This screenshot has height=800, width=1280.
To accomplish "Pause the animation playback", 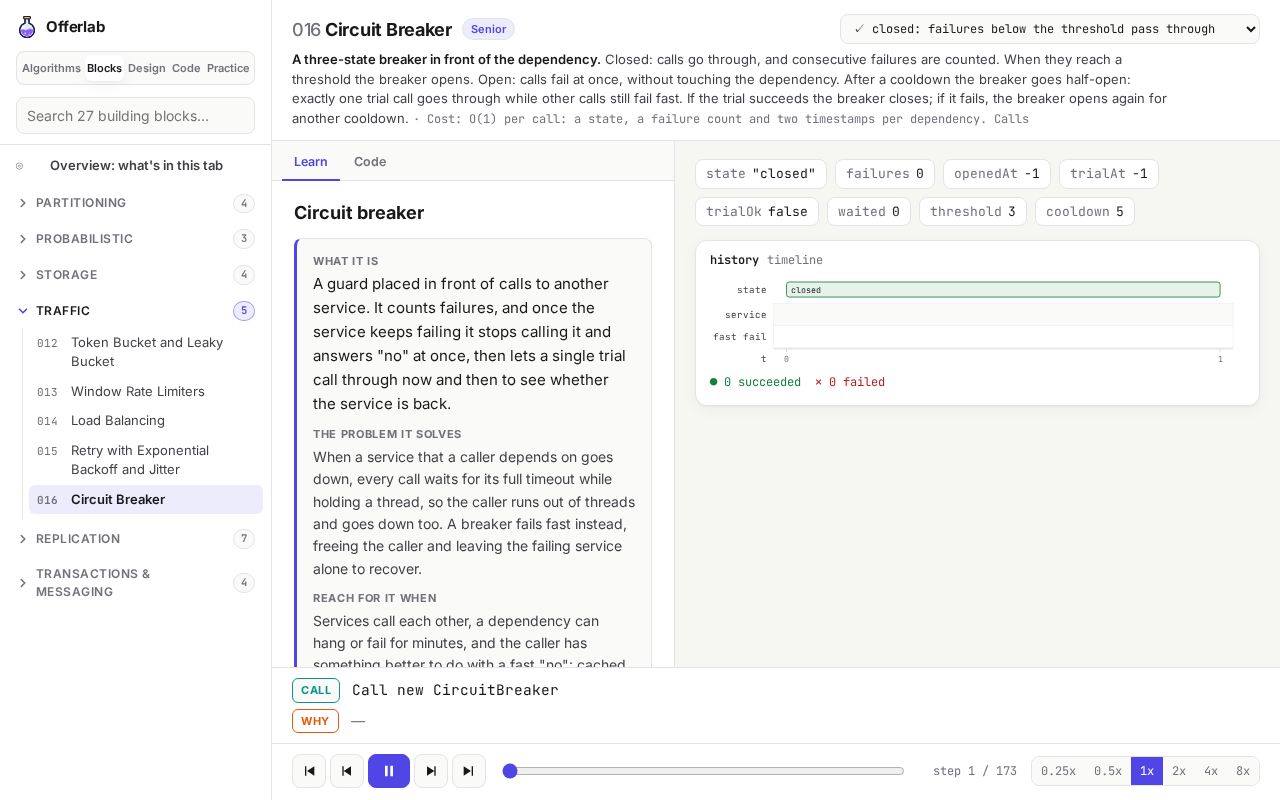I will pyautogui.click(x=389, y=771).
